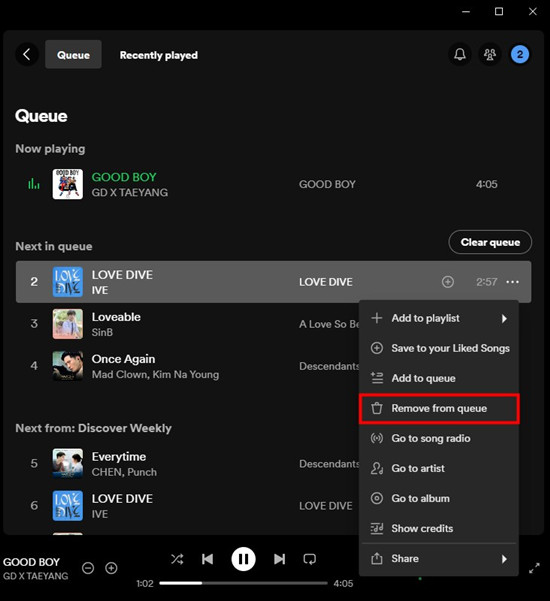Screen dimensions: 550x601
Task: Click the Everytime album cover thumbnail
Action: pos(67,463)
